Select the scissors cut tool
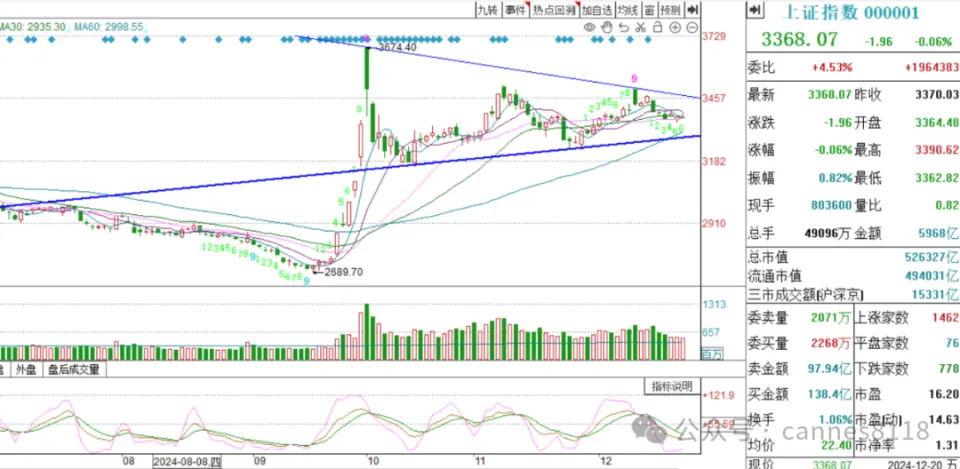Viewport: 960px width, 469px height. click(x=640, y=28)
